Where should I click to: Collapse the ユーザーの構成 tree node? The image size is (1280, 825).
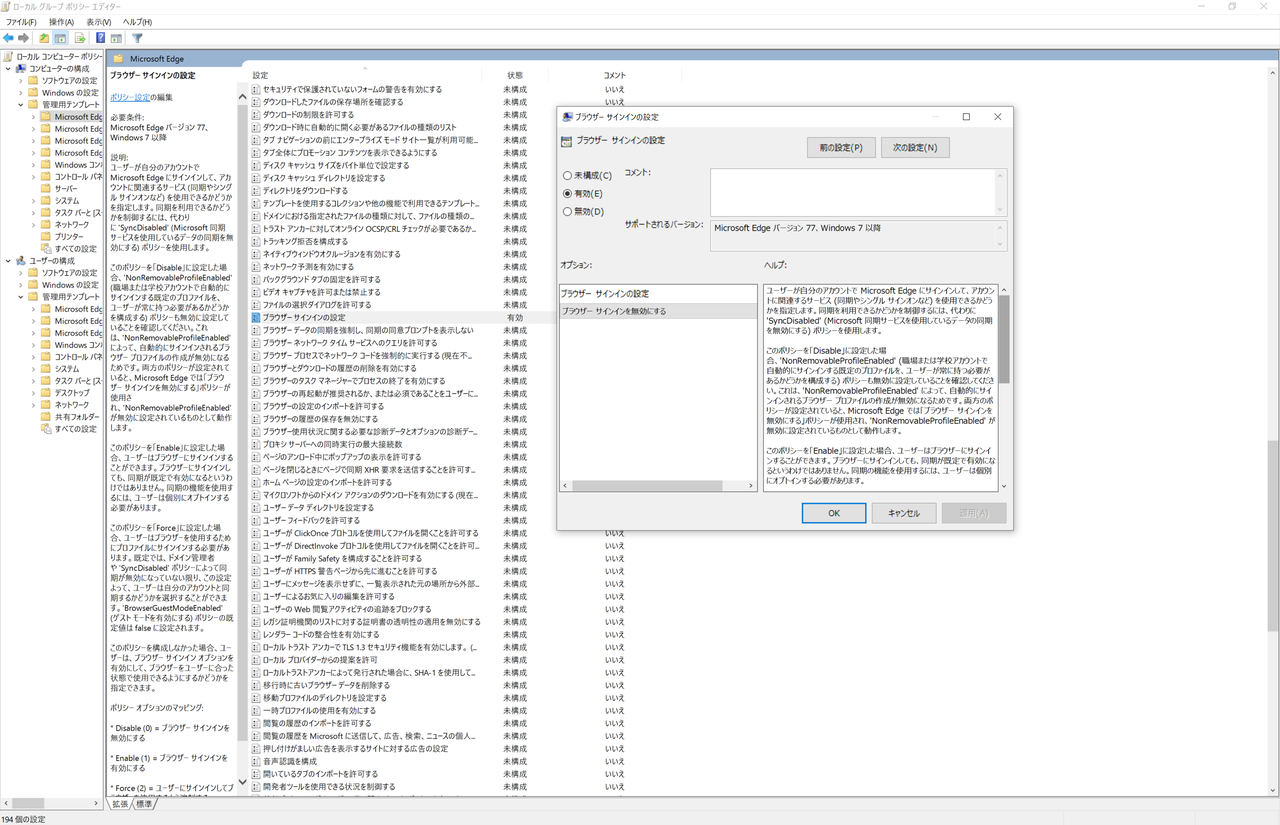[x=7, y=260]
